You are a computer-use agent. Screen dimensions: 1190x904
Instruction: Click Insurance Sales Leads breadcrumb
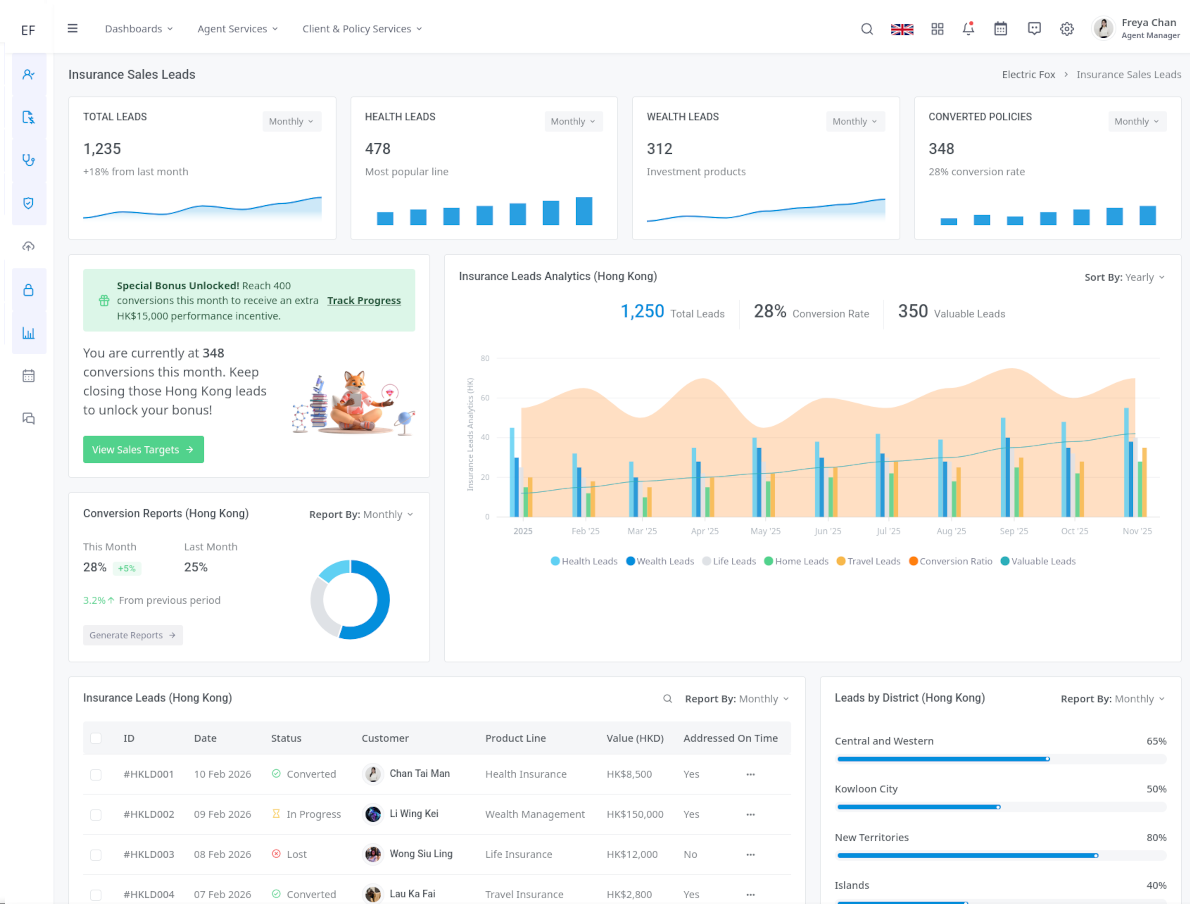coord(1129,74)
